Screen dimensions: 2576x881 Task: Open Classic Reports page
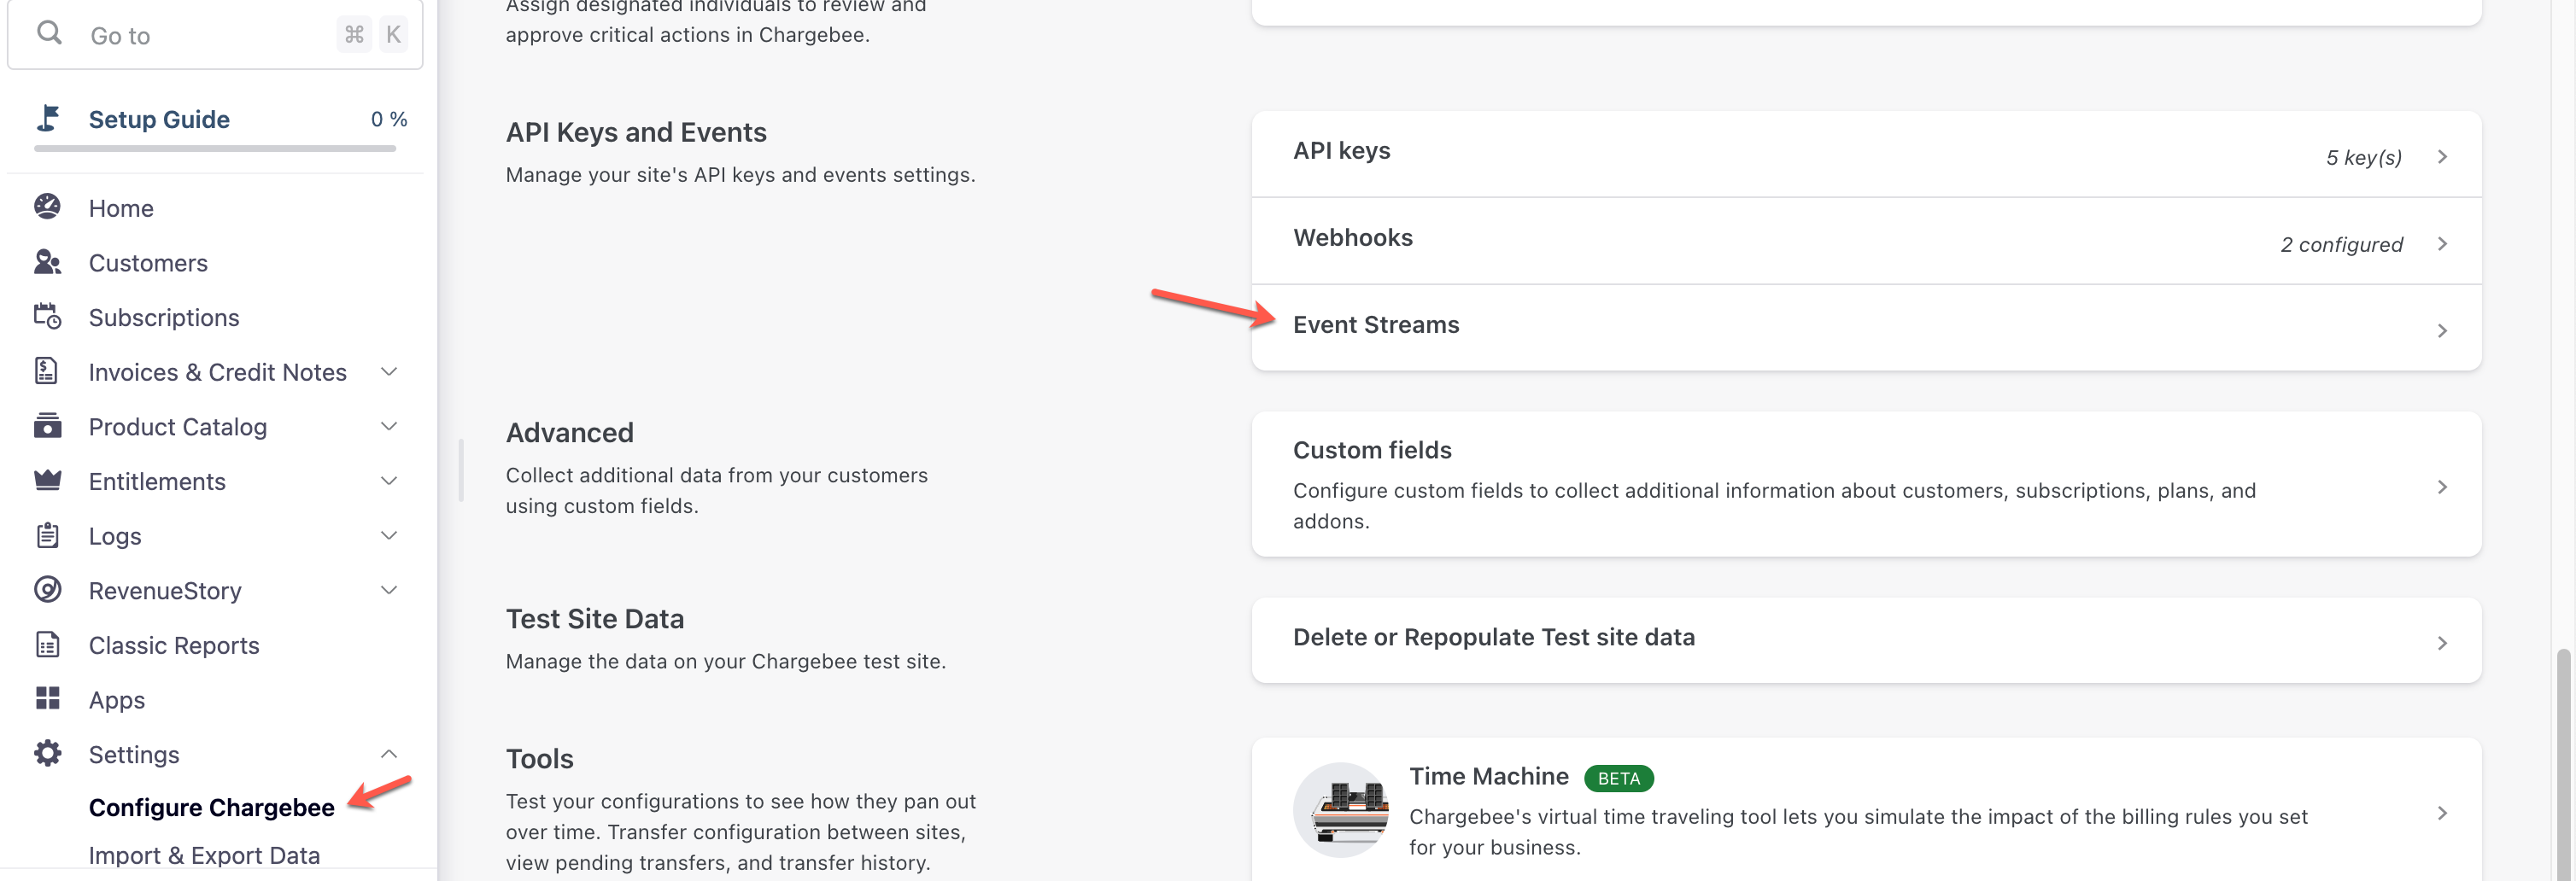tap(174, 645)
